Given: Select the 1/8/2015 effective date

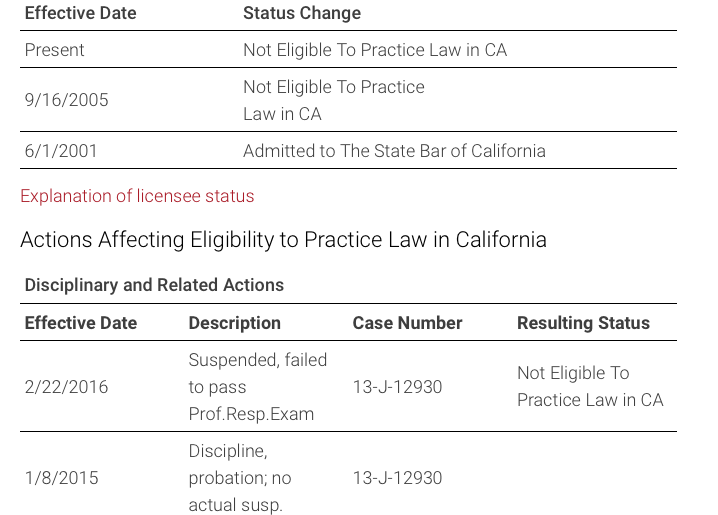Looking at the screenshot, I should click(61, 478).
